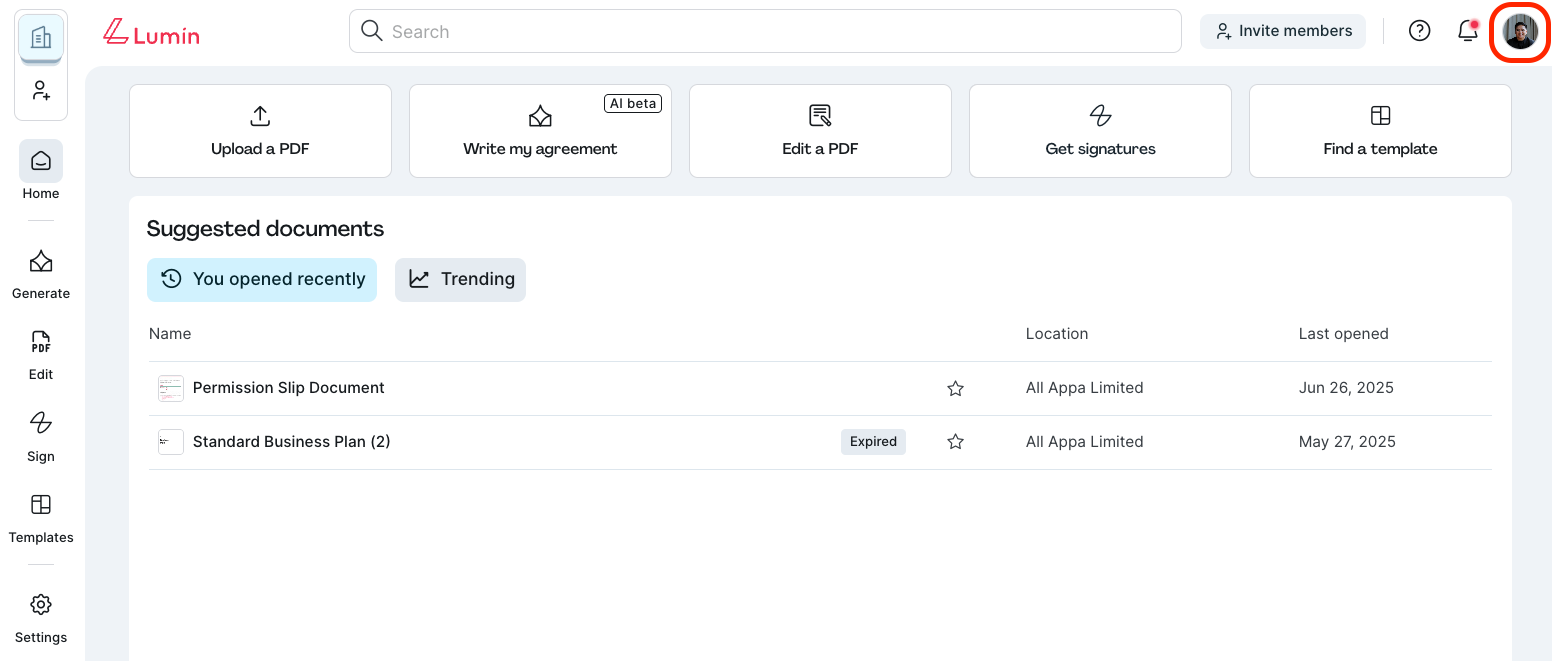
Task: Open the Write my agreement AI beta feature
Action: pos(540,131)
